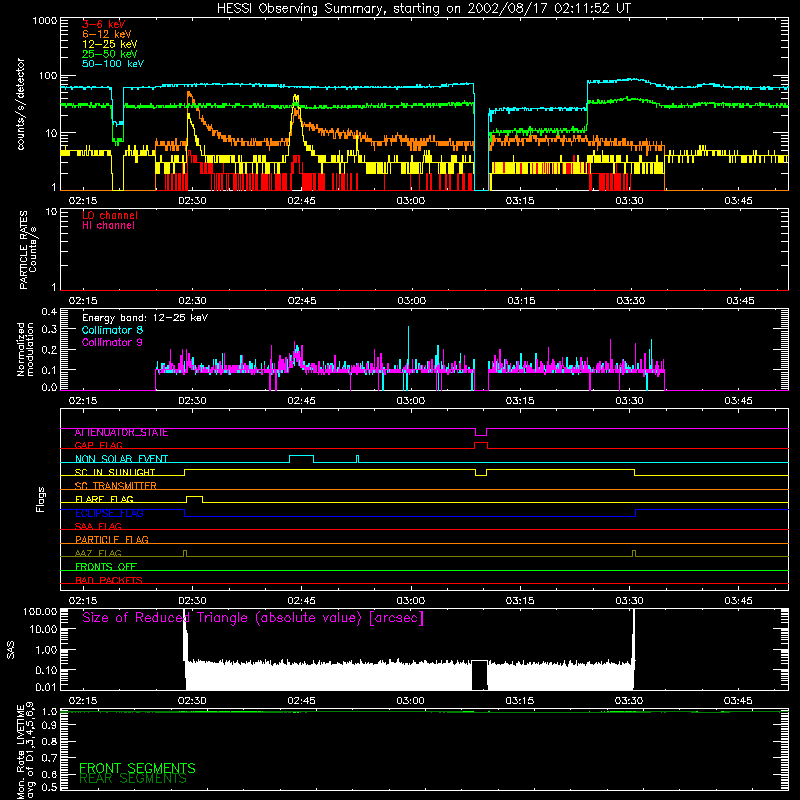Select the 6-12 keV legend label

tap(106, 34)
